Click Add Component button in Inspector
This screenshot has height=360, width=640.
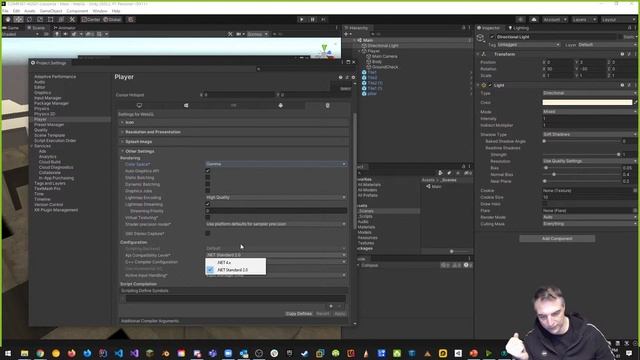click(x=557, y=238)
